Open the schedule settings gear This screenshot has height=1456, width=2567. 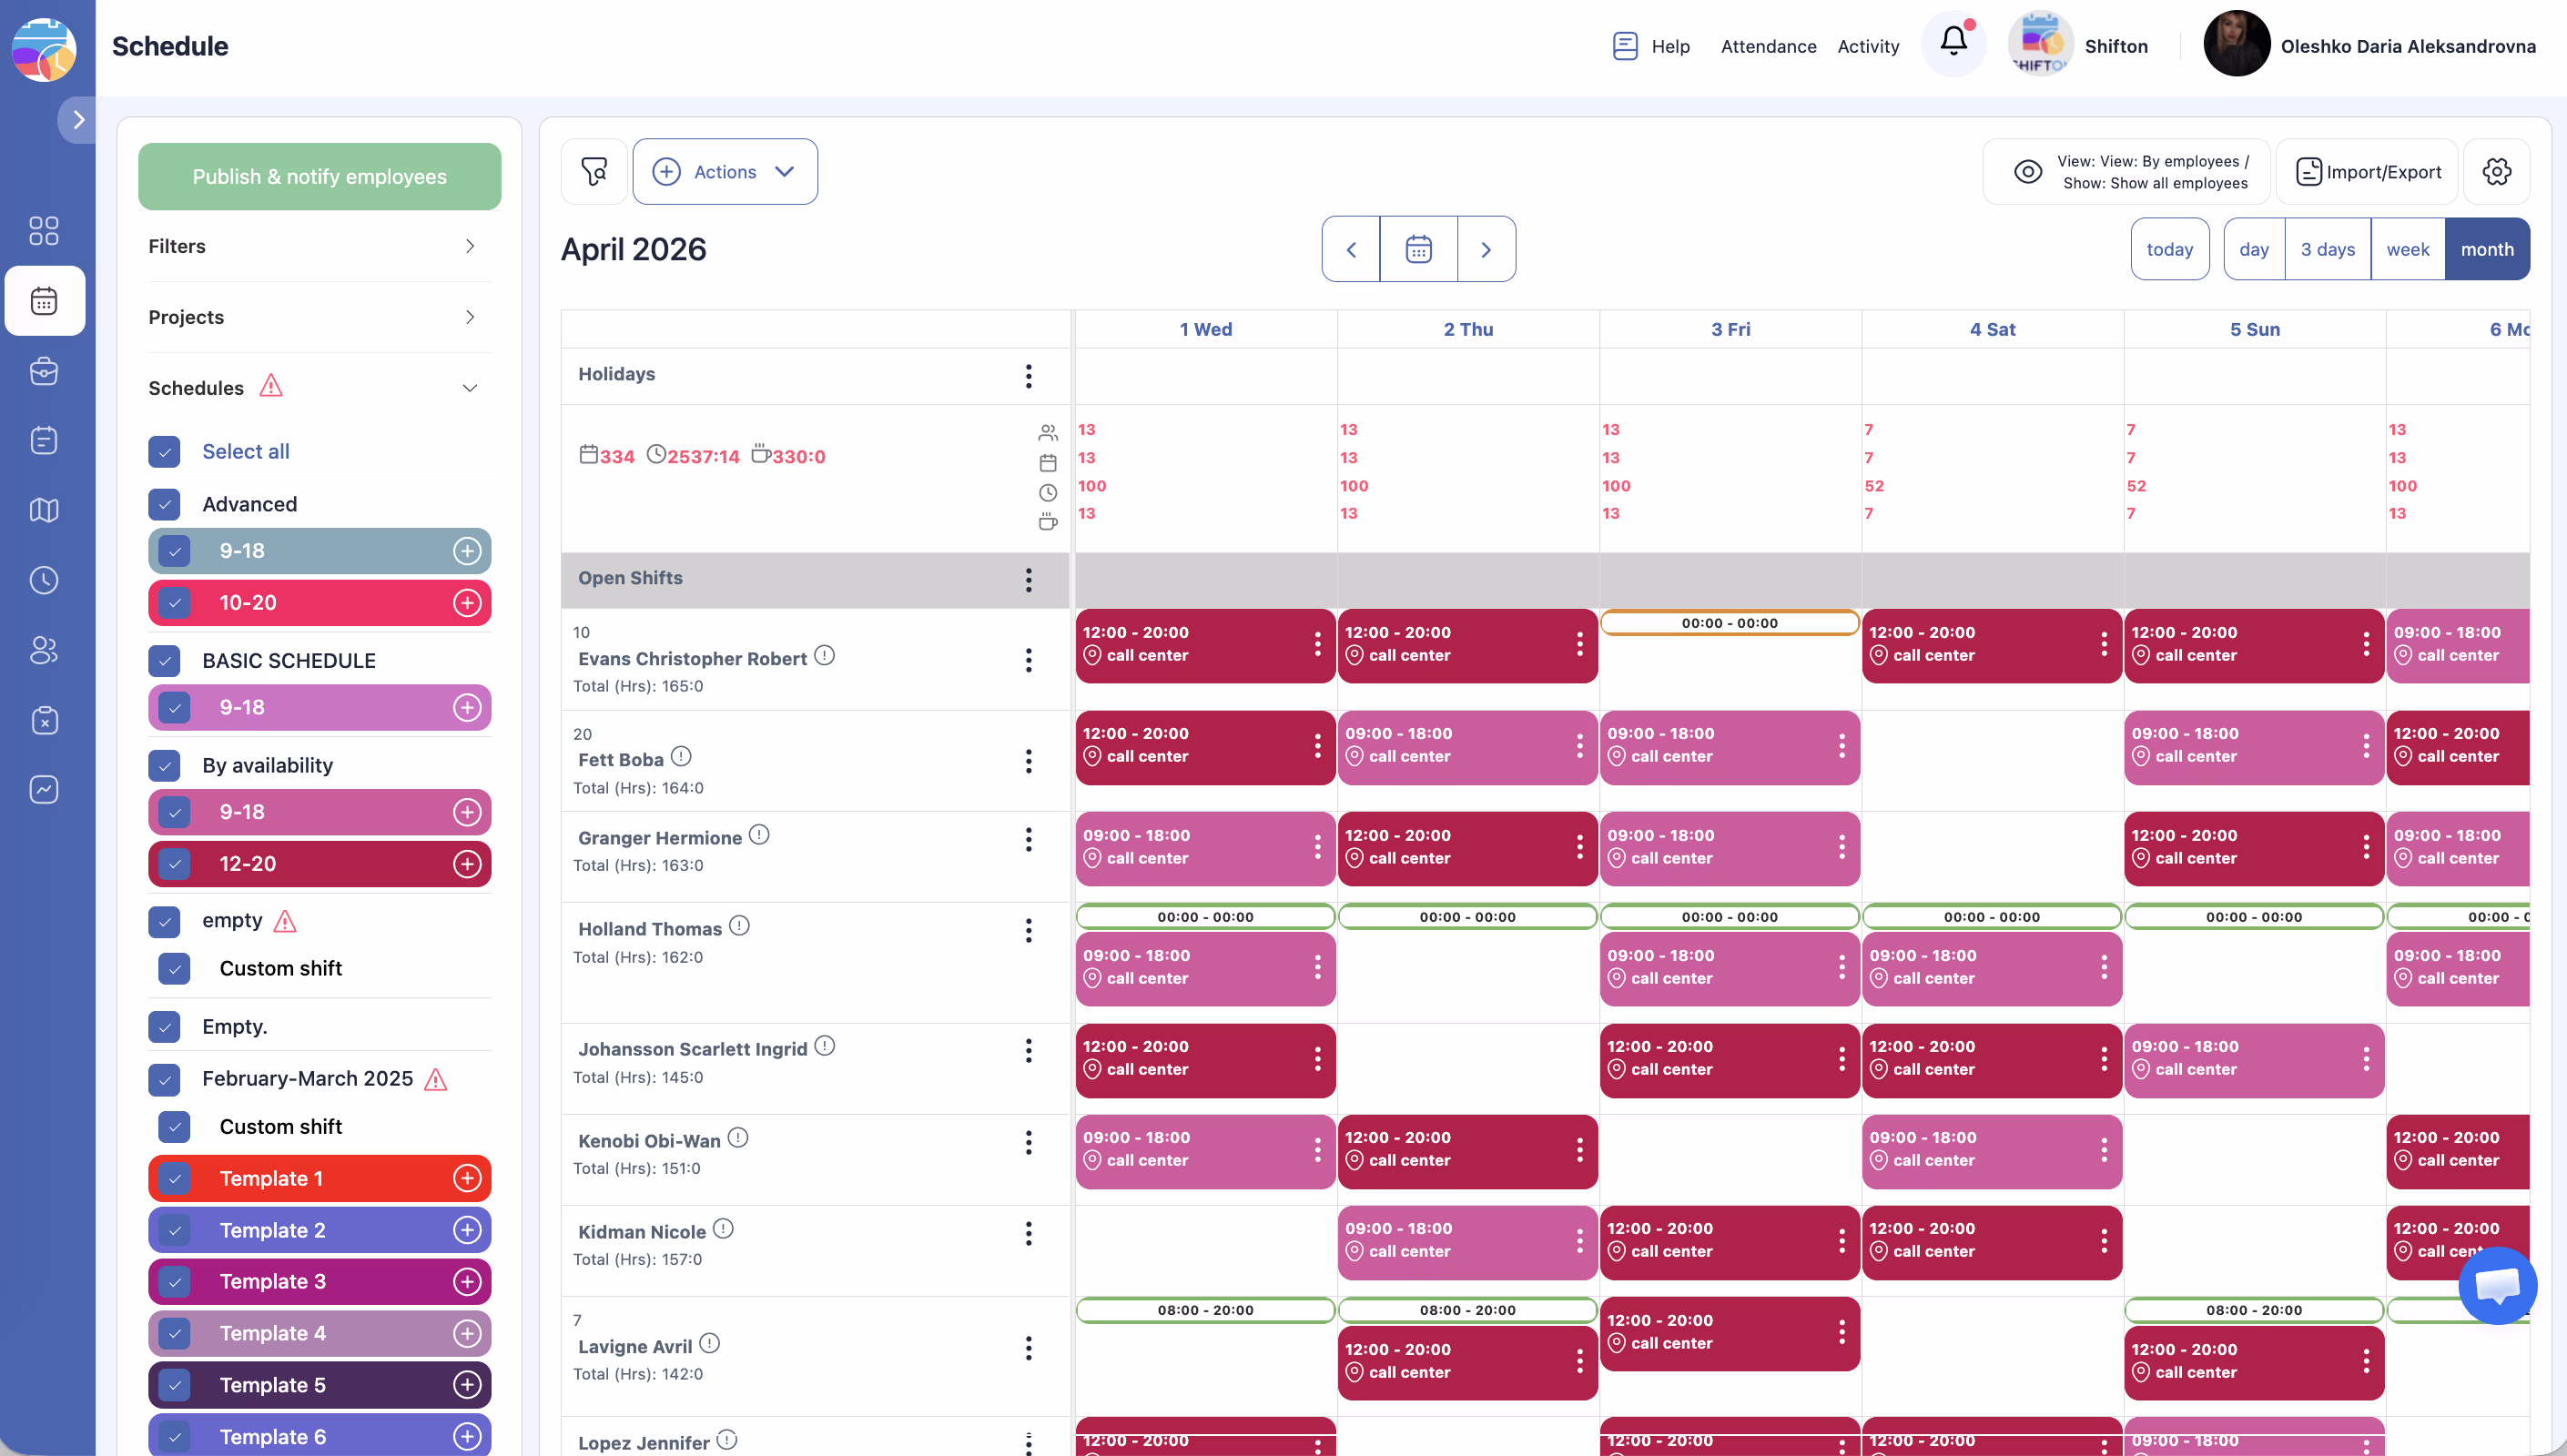click(x=2496, y=172)
